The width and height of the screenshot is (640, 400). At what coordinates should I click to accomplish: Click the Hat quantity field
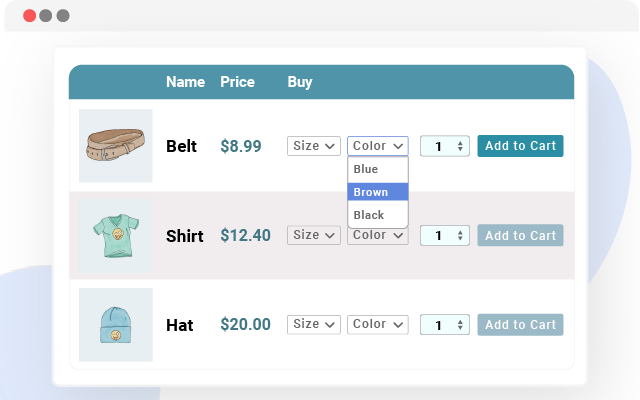[439, 324]
